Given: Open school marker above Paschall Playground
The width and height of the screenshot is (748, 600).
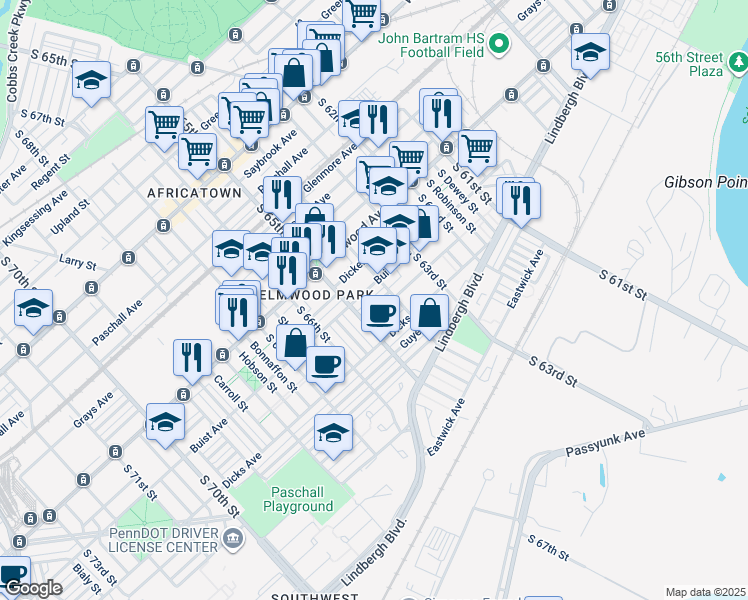Looking at the screenshot, I should (333, 435).
